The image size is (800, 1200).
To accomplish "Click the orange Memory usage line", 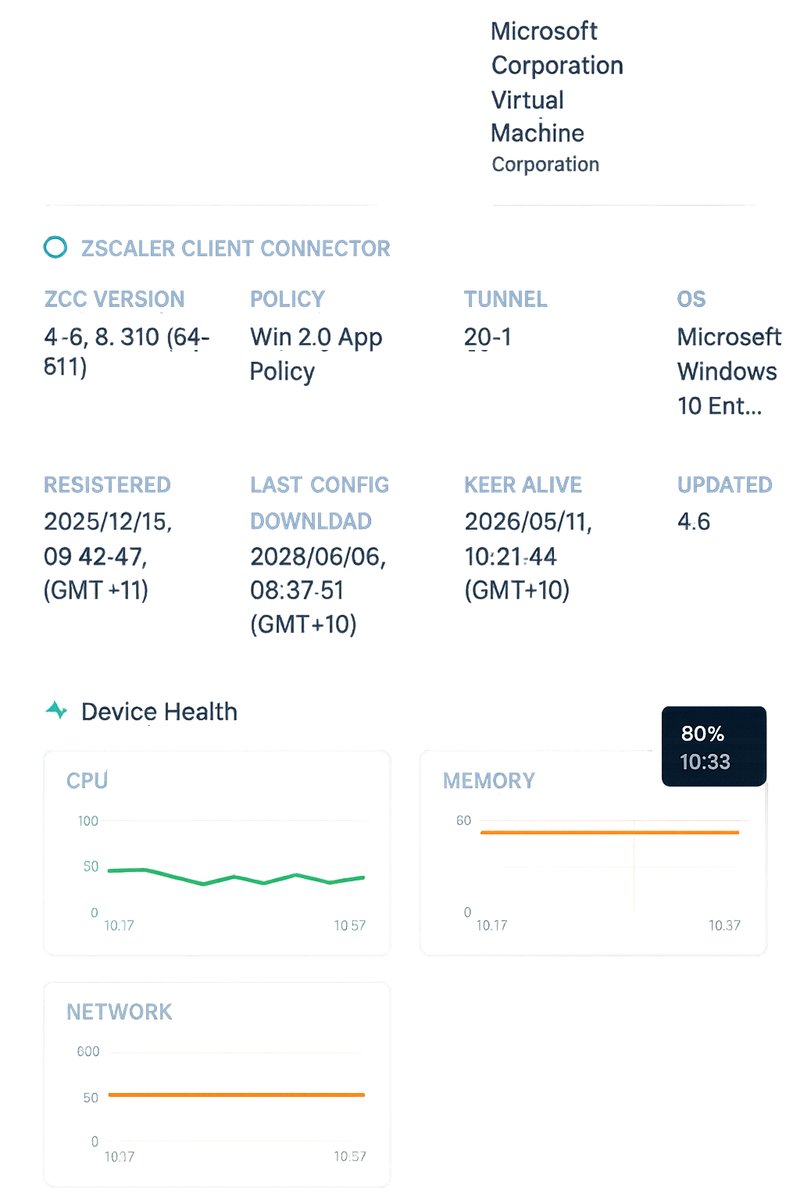I will 610,832.
